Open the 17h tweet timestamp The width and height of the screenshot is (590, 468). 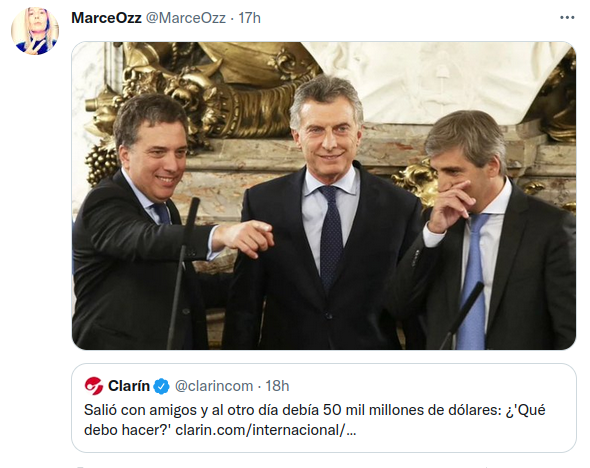tap(249, 18)
